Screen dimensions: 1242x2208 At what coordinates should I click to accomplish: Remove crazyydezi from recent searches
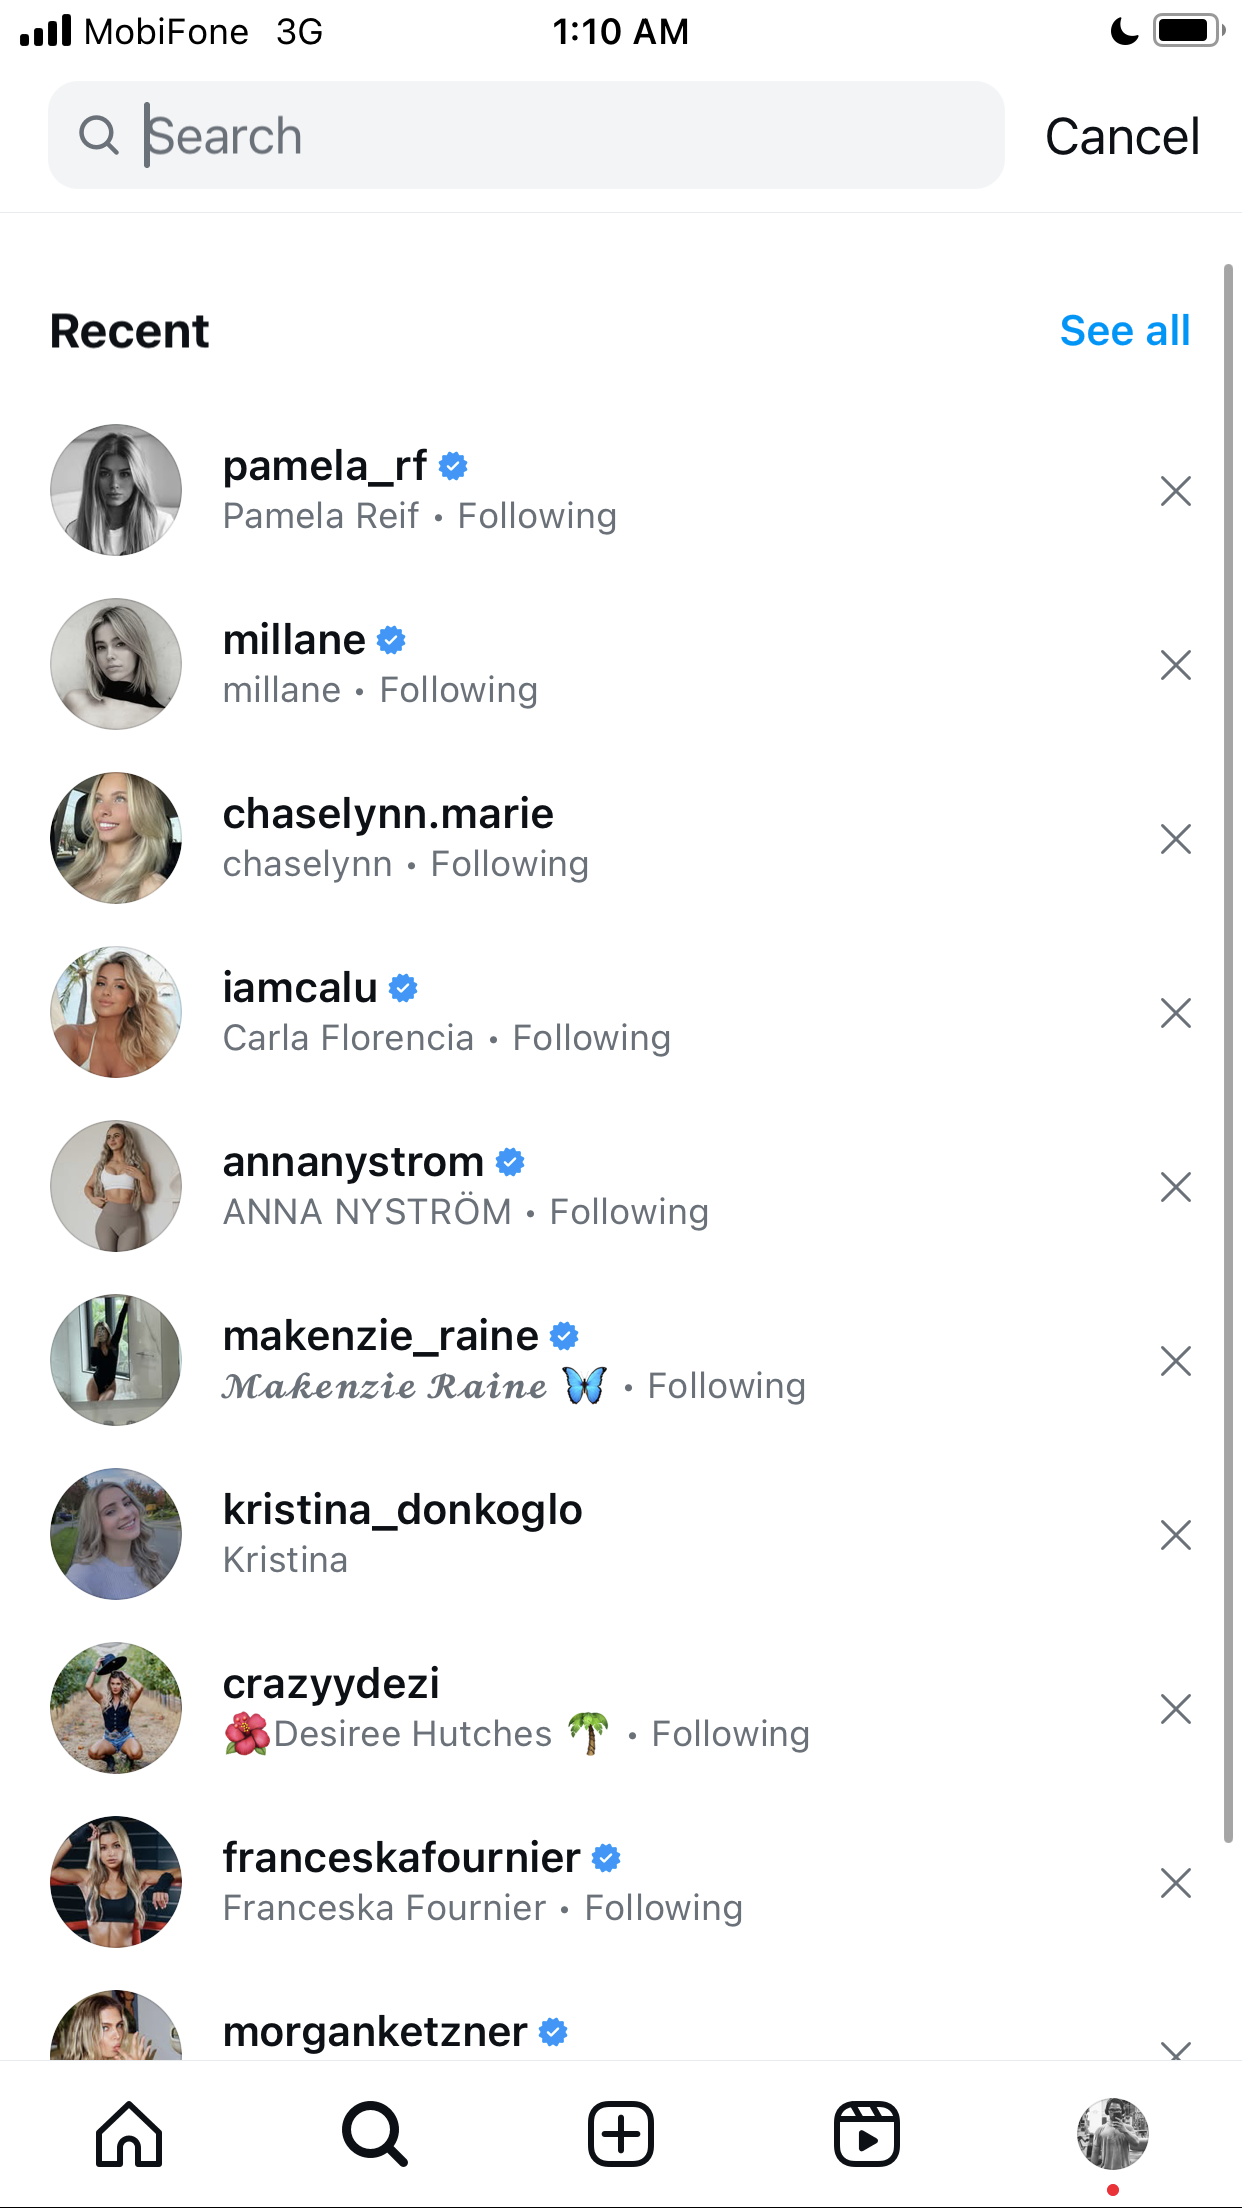click(1176, 1709)
